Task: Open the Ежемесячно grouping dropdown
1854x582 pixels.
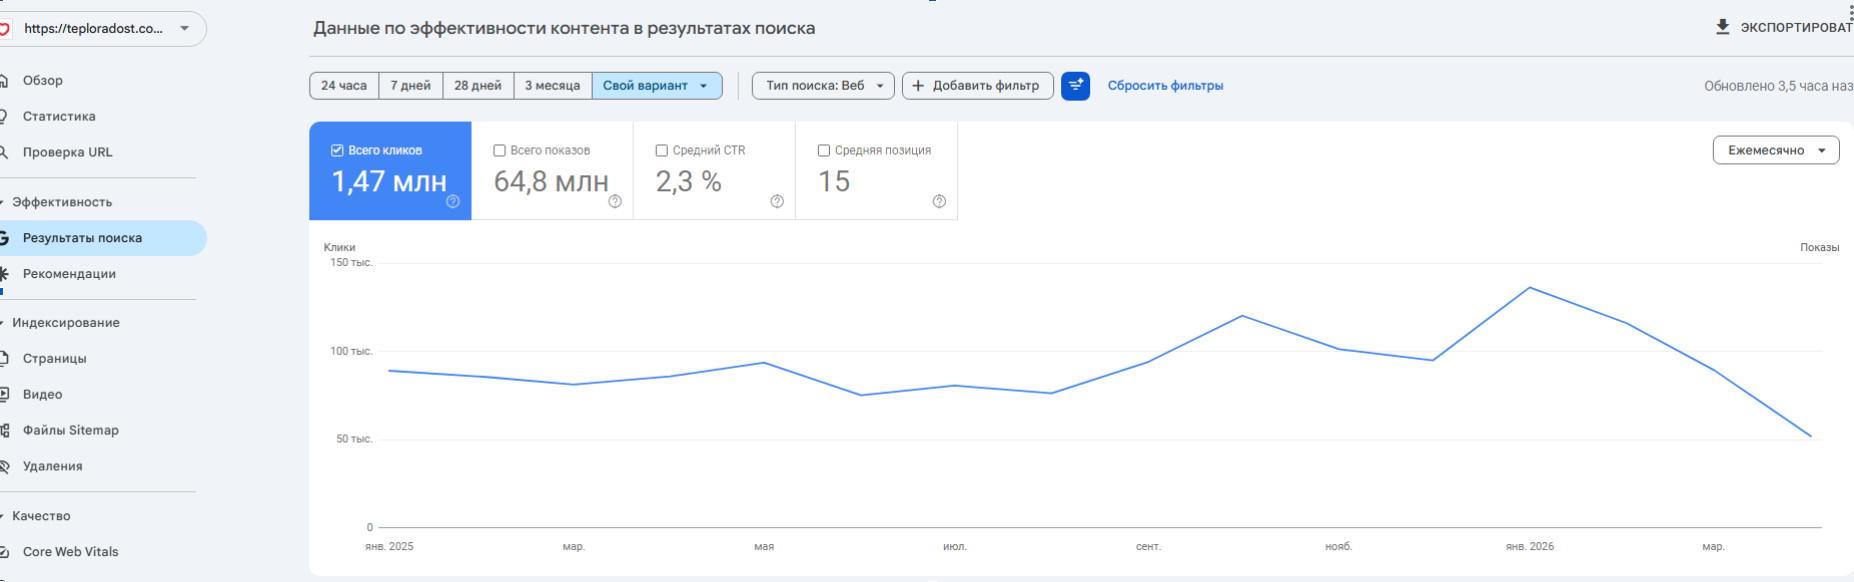Action: coord(1776,150)
